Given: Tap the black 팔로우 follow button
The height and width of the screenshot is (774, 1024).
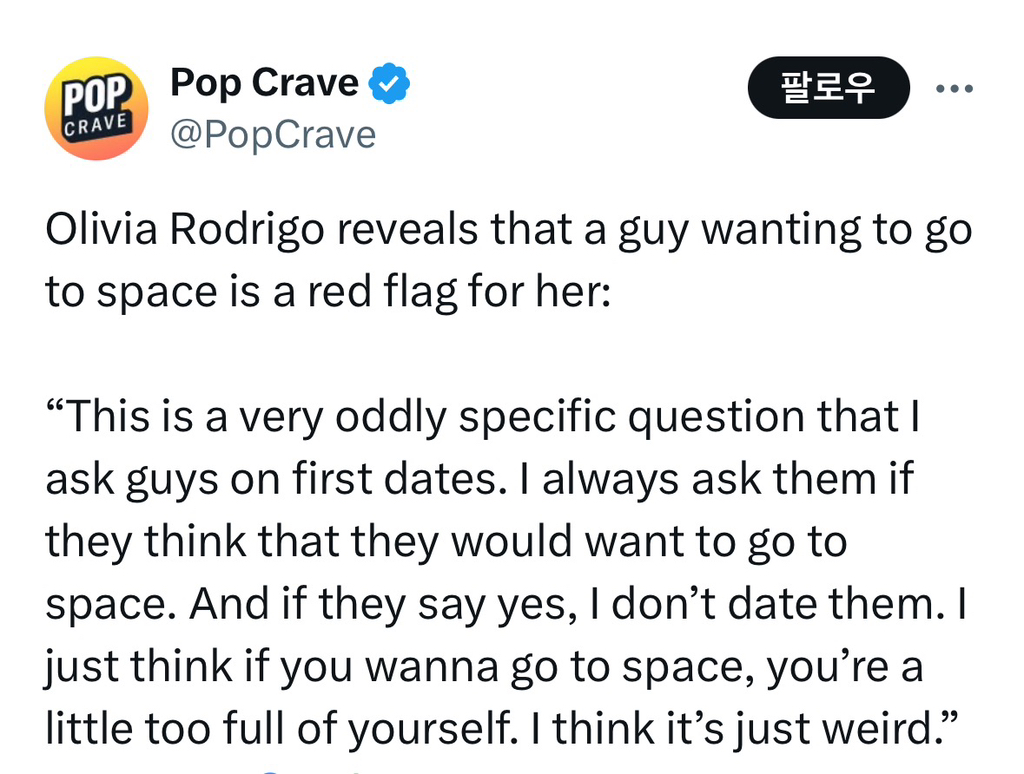Looking at the screenshot, I should pyautogui.click(x=828, y=88).
